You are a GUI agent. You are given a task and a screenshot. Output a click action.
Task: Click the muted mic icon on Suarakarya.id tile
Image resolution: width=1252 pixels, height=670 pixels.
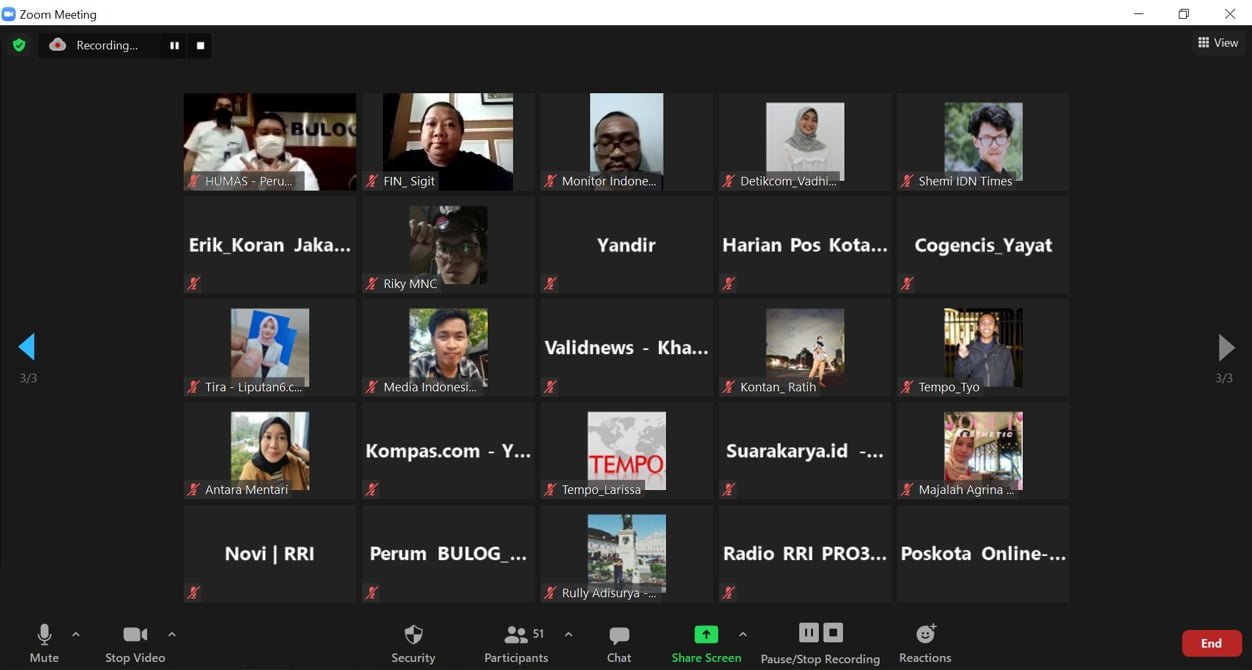(729, 490)
